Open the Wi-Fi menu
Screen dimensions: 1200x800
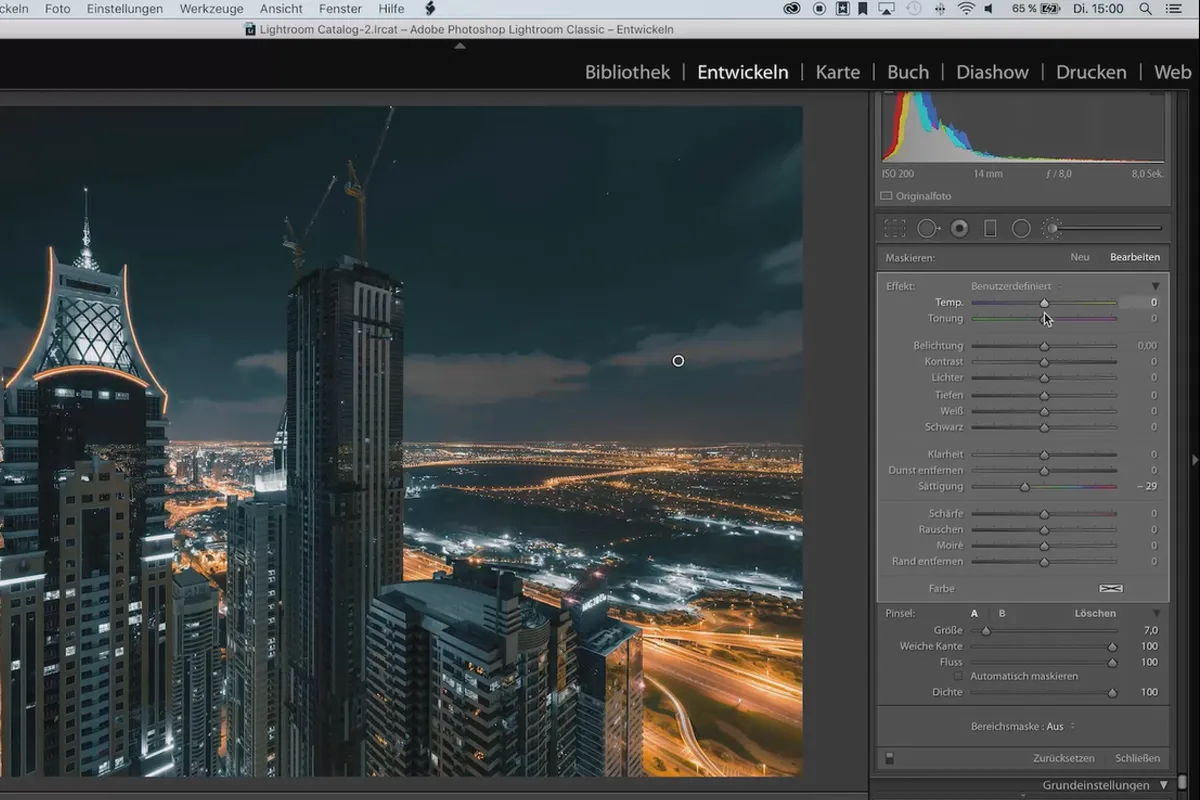966,9
